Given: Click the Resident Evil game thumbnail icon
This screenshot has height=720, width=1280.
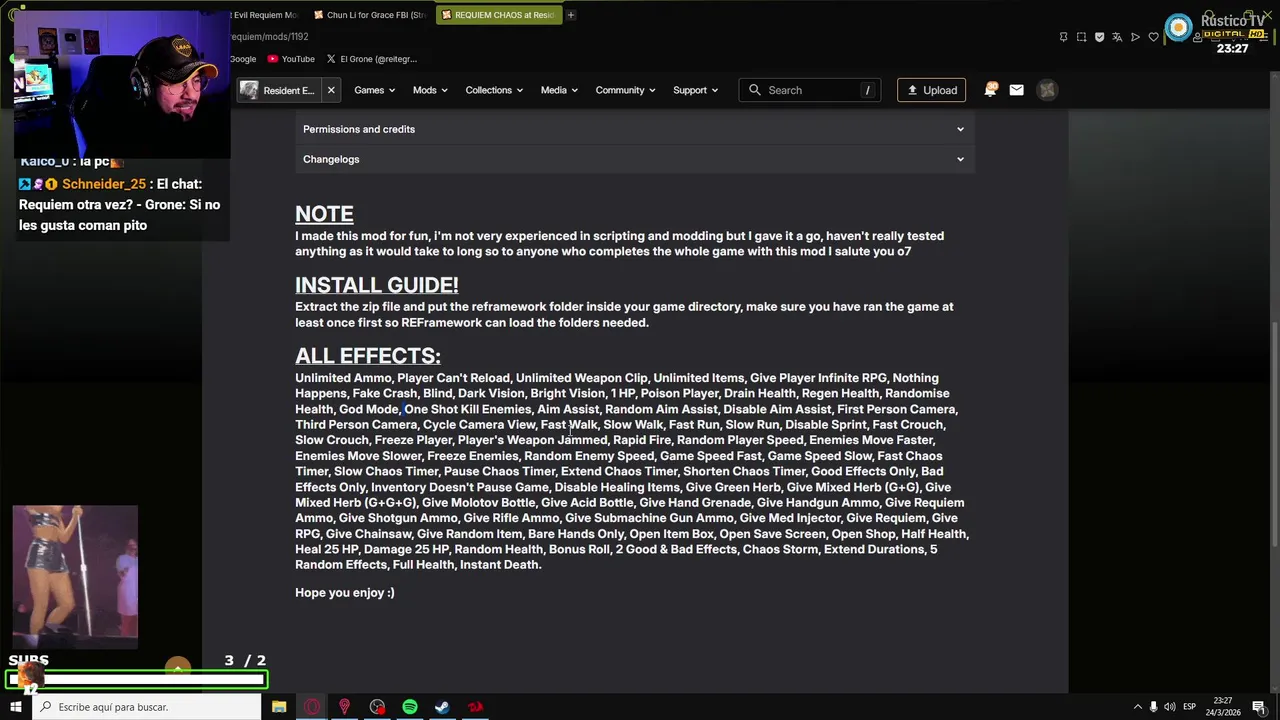Looking at the screenshot, I should 249,90.
